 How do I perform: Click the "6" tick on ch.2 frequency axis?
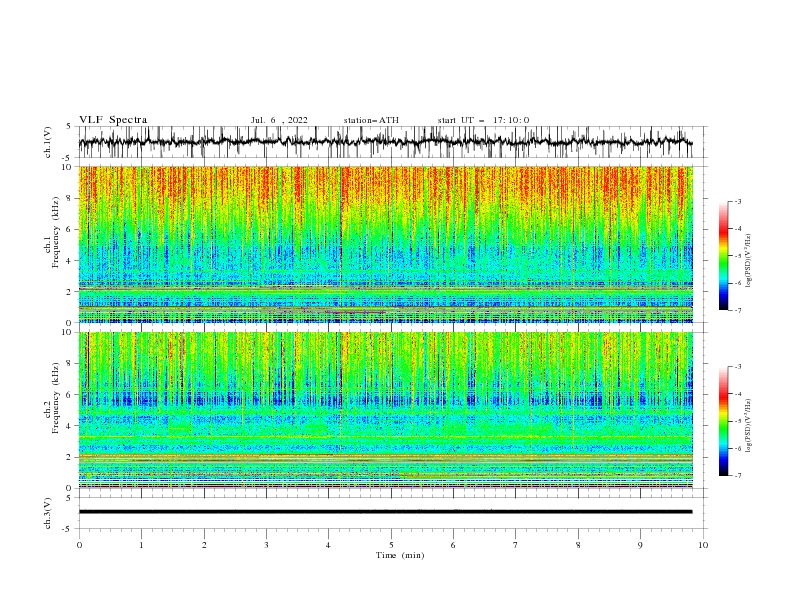71,394
